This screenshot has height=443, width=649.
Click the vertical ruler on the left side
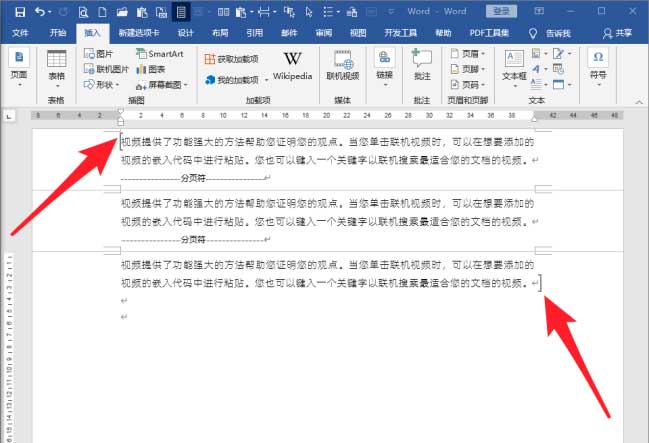tap(10, 347)
